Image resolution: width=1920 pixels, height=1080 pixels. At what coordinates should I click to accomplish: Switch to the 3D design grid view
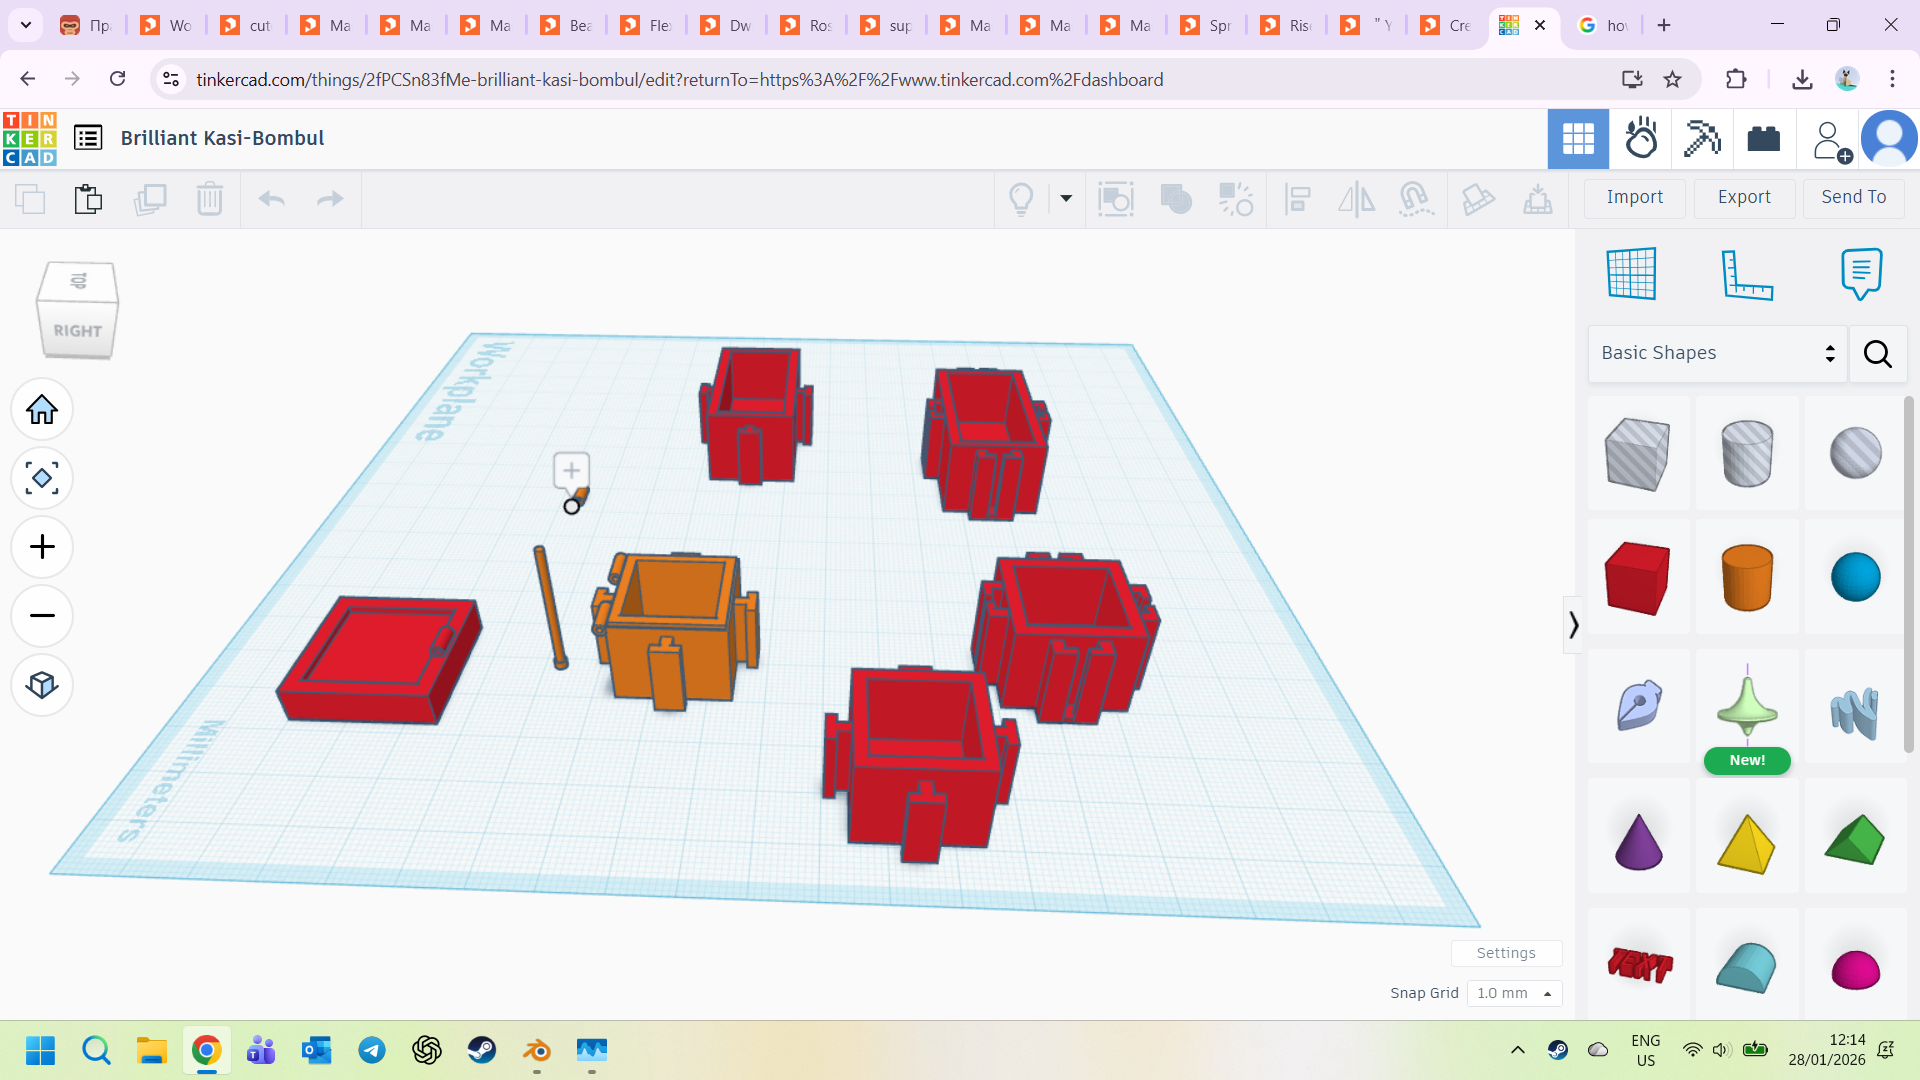pos(1578,138)
